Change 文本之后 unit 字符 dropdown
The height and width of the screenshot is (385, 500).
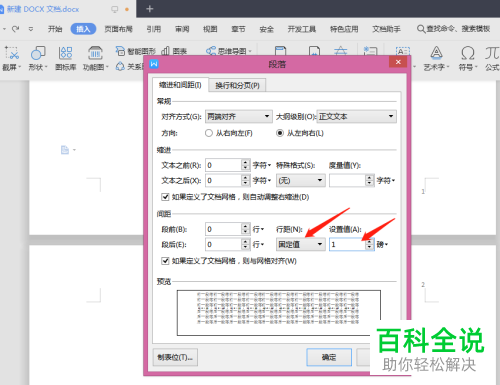[262, 180]
